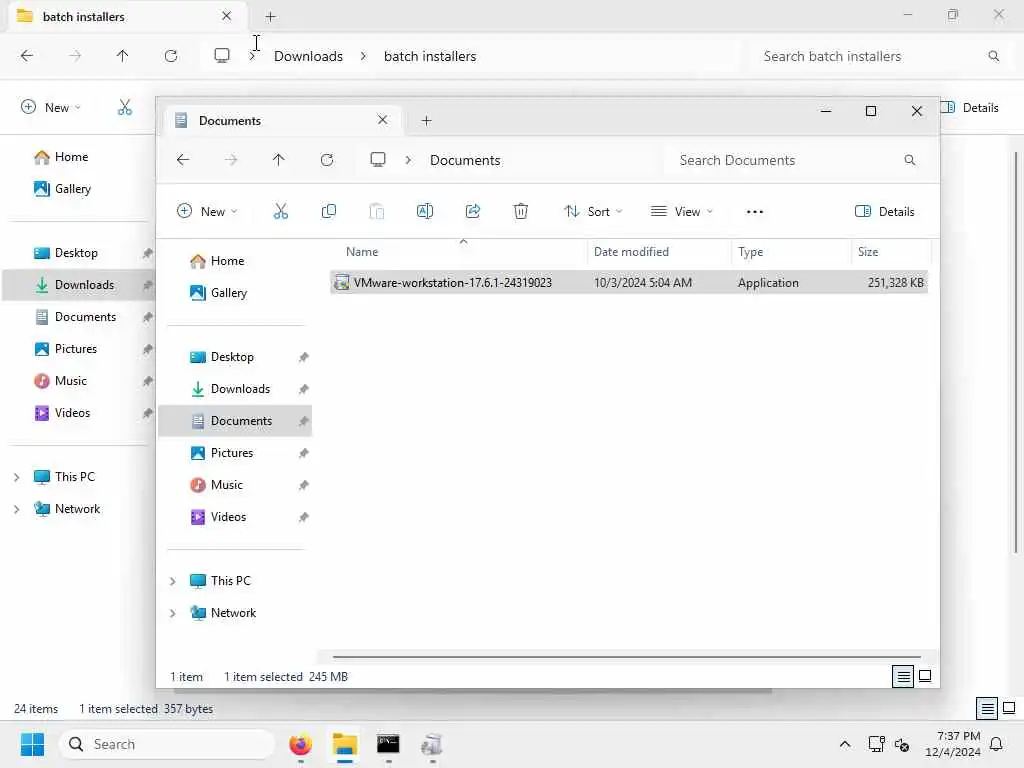This screenshot has width=1024, height=768.
Task: Open View dropdown in Documents window
Action: pyautogui.click(x=682, y=211)
